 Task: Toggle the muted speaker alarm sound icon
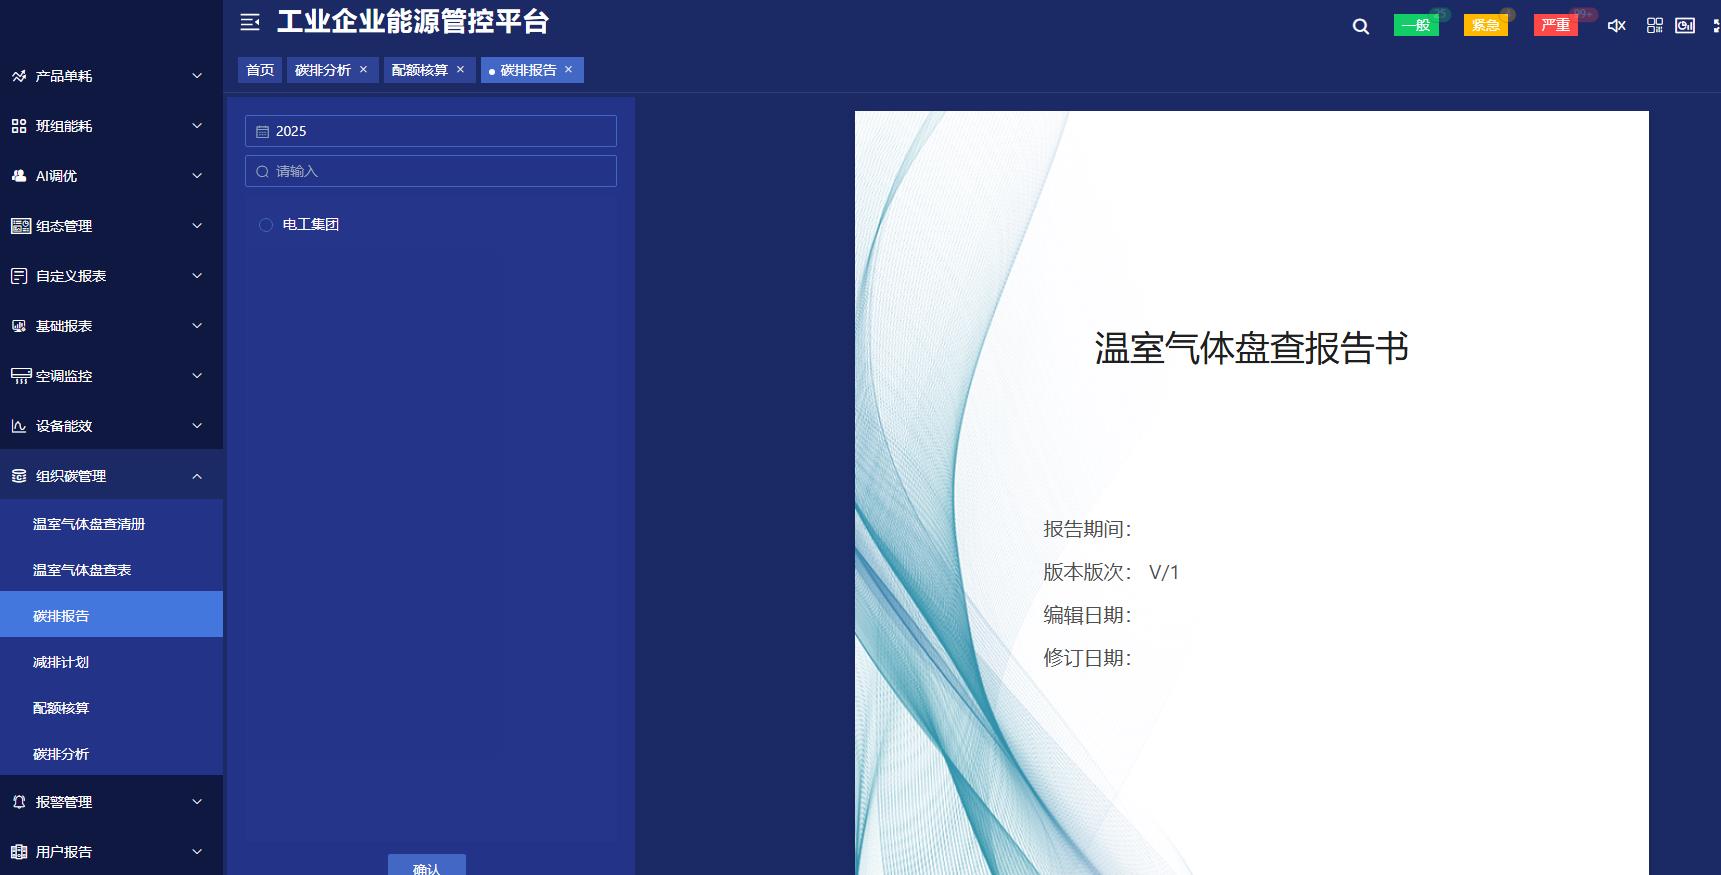pyautogui.click(x=1616, y=26)
